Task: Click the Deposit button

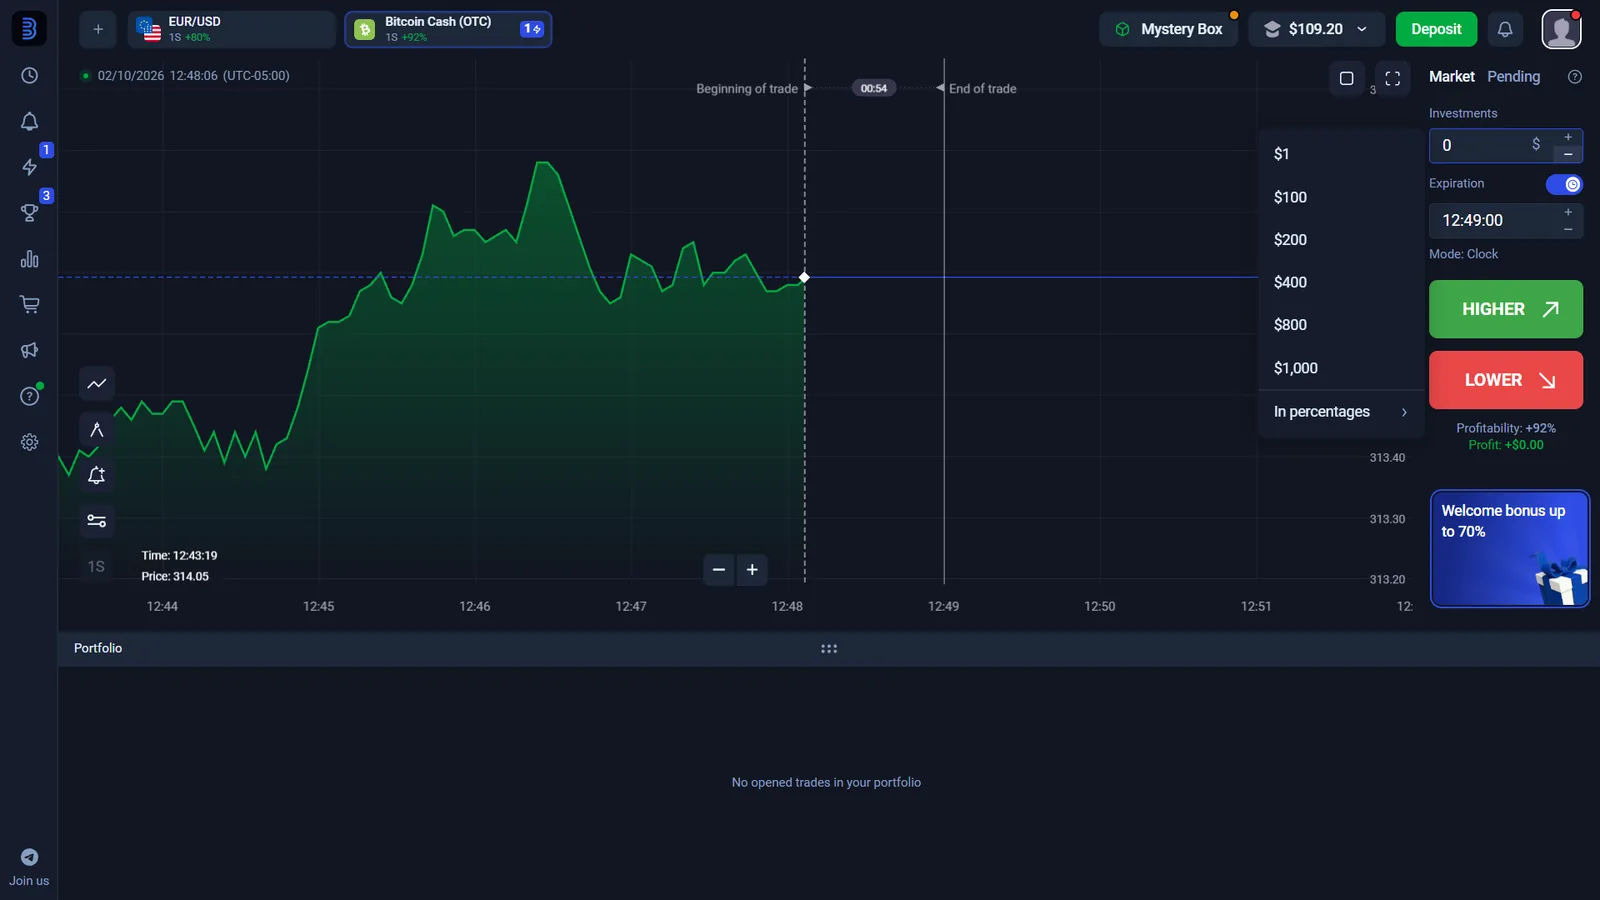Action: [1436, 29]
